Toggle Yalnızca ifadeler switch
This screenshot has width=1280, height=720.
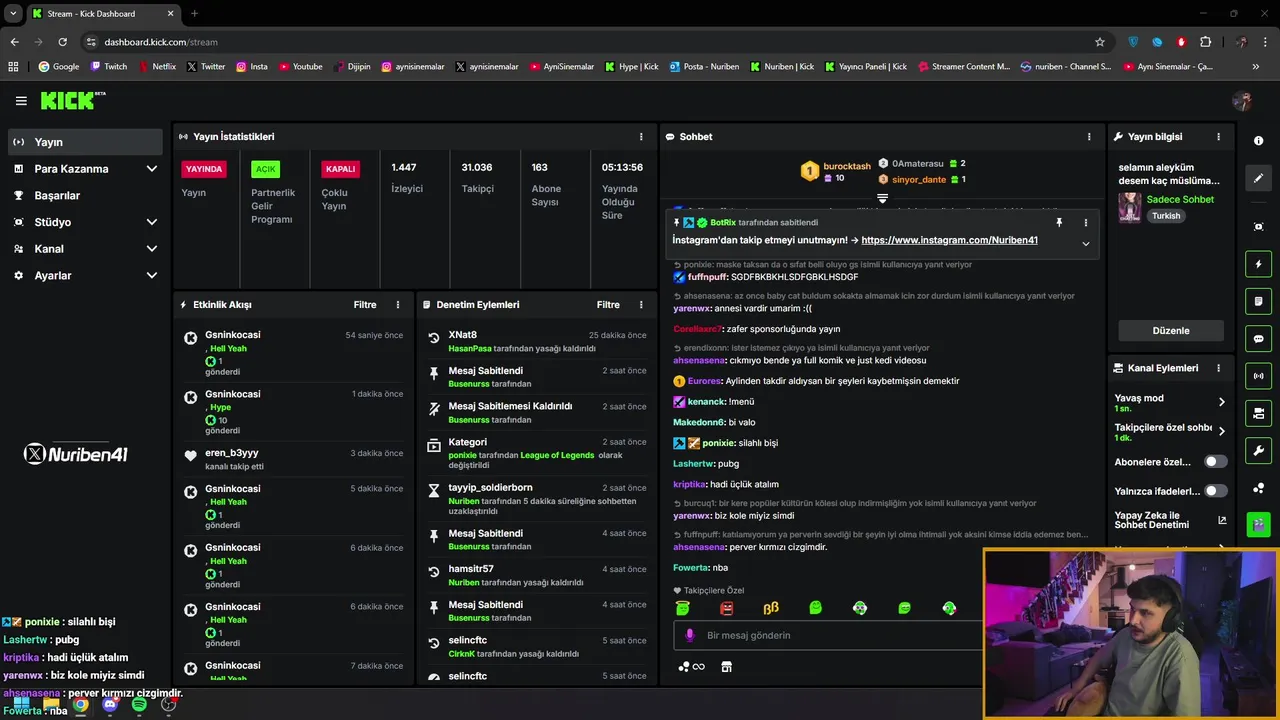click(1215, 491)
